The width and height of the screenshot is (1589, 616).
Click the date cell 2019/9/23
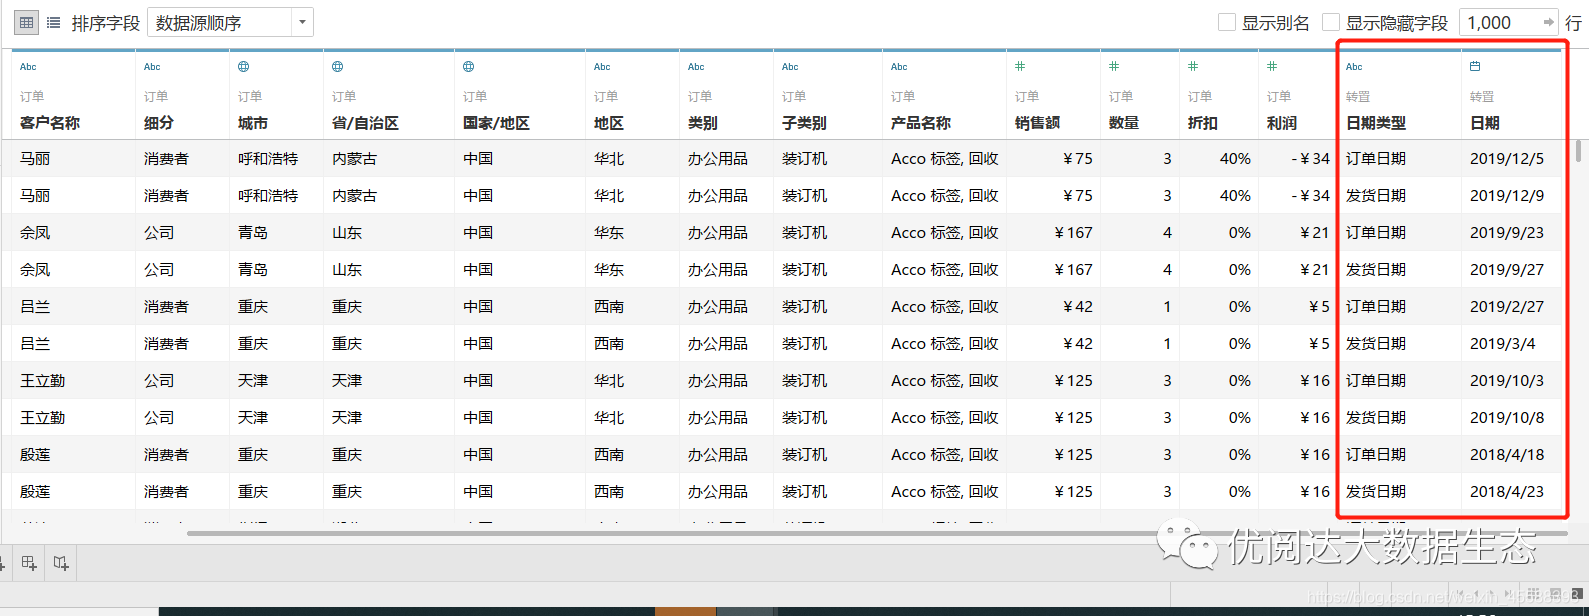click(x=1507, y=232)
